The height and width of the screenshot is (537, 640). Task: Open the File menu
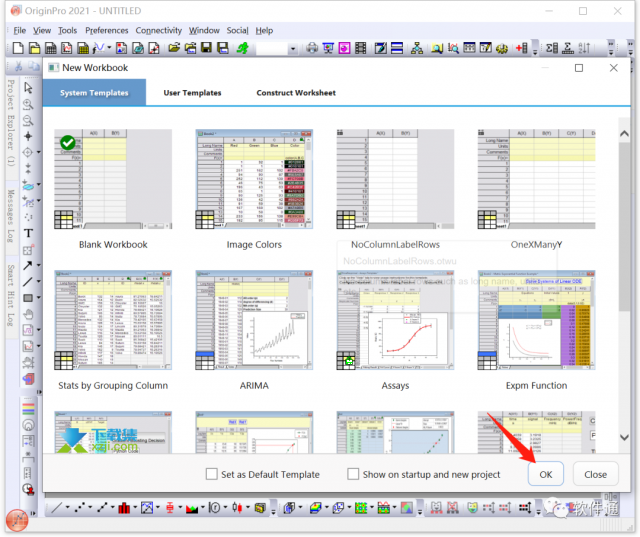20,31
